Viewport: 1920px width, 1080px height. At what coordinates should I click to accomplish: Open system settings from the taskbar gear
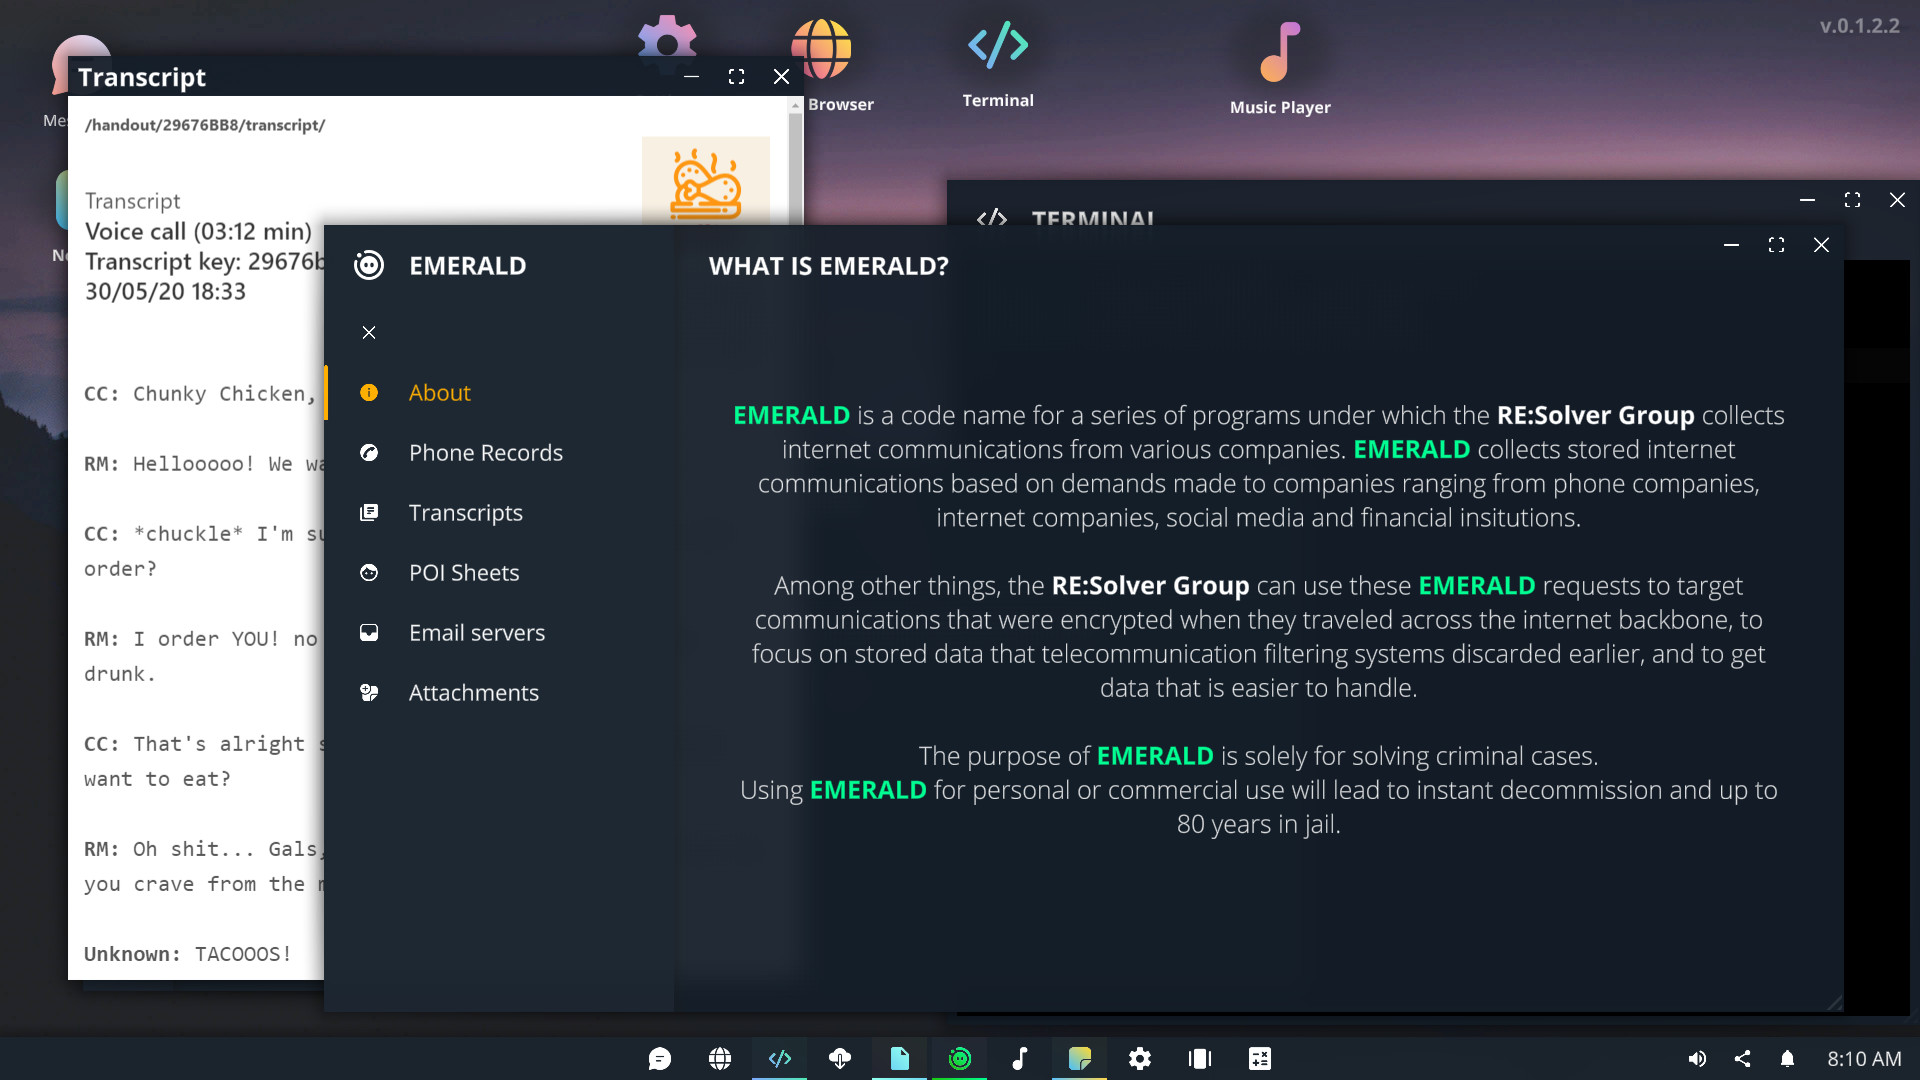[1141, 1058]
